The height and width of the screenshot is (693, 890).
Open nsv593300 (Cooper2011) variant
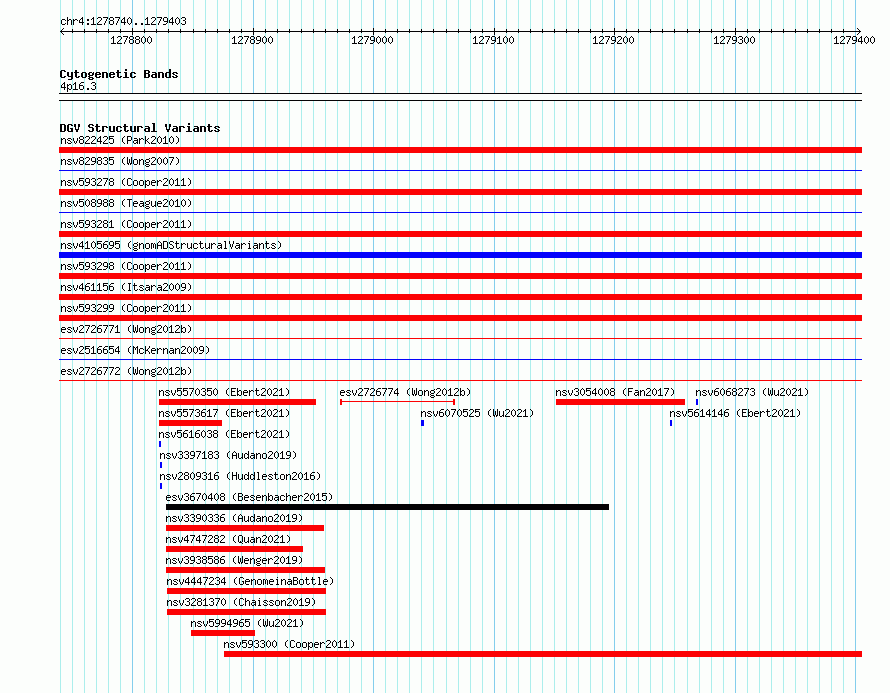pos(289,644)
